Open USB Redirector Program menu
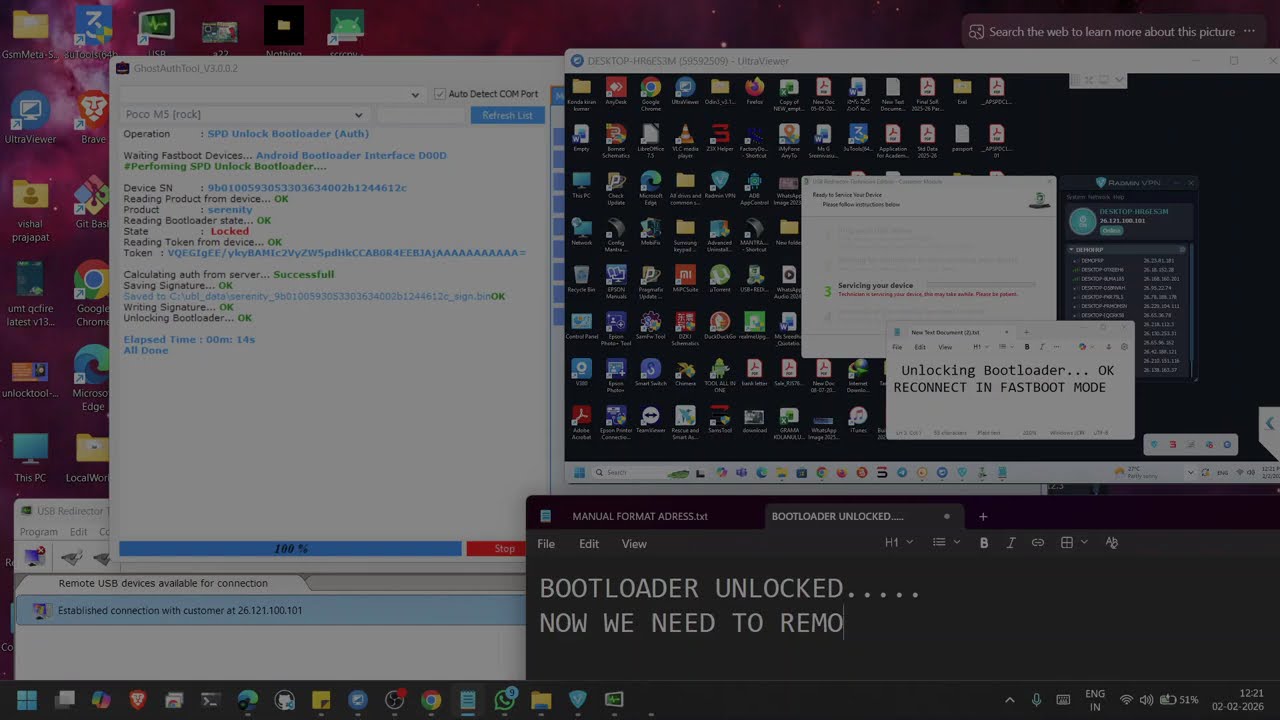This screenshot has width=1280, height=720. point(38,532)
